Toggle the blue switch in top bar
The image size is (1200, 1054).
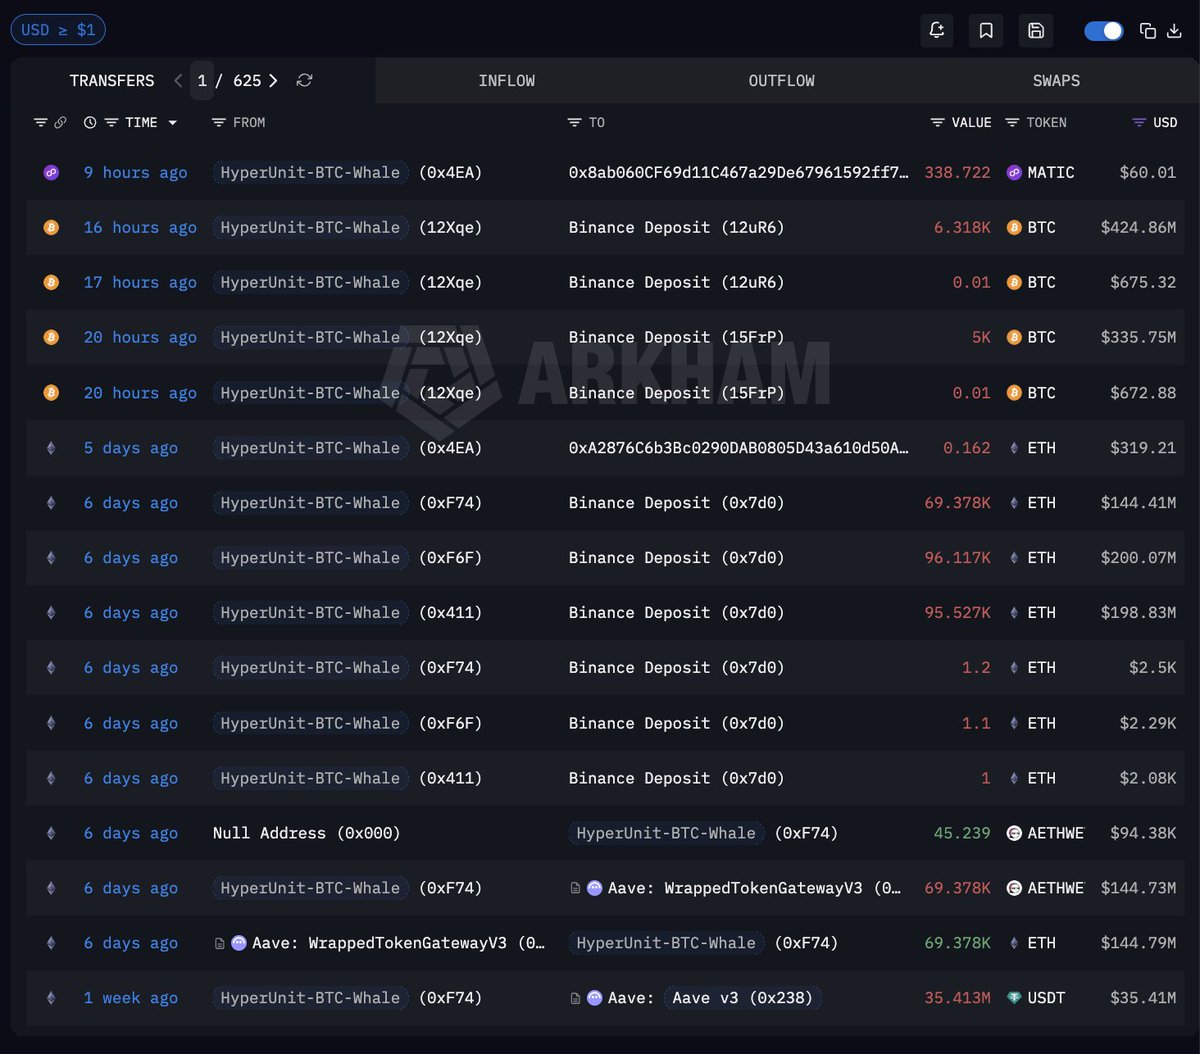[1104, 31]
